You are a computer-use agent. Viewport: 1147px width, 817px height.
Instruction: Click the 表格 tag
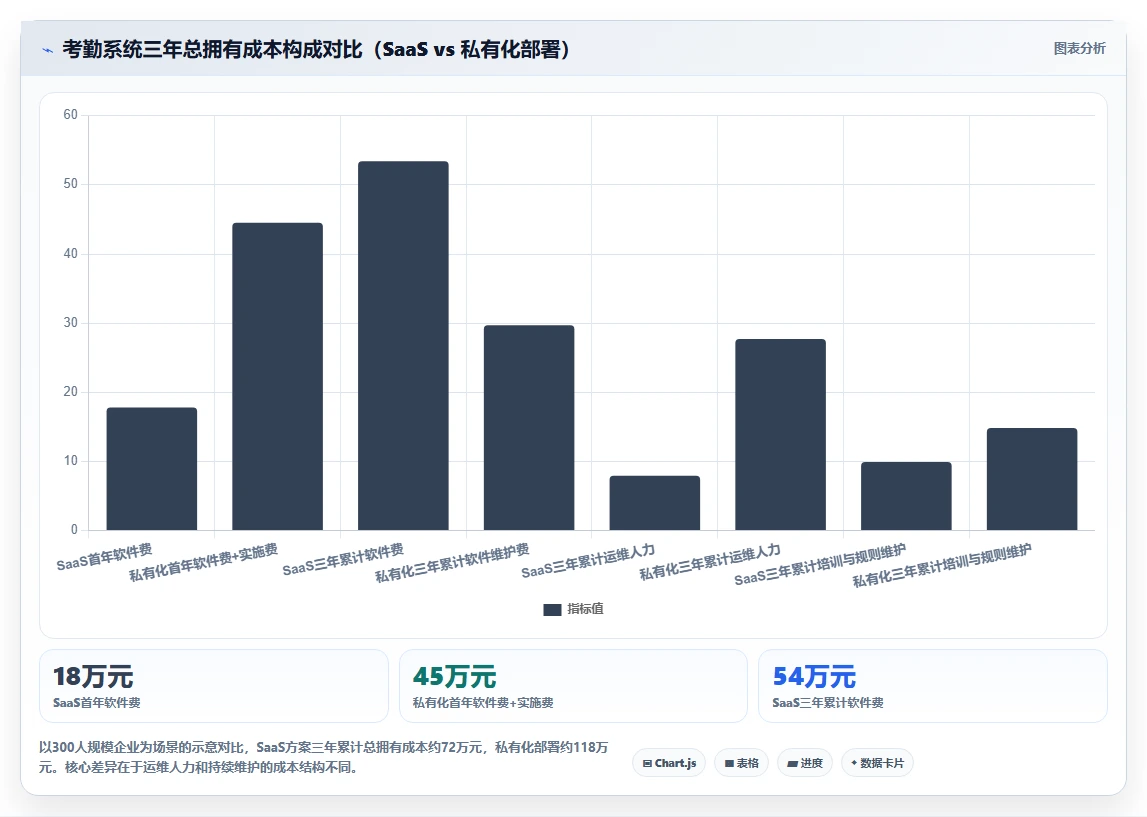741,763
